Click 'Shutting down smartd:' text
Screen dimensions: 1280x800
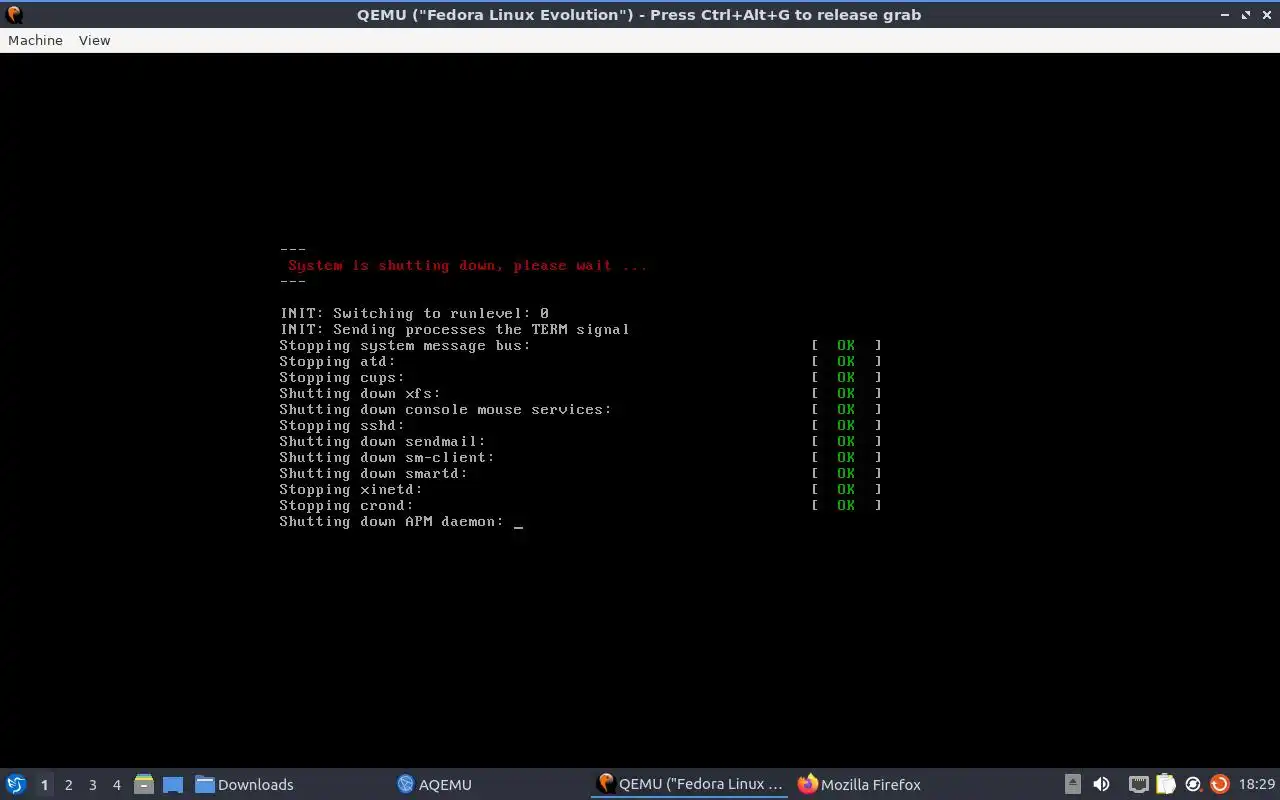pos(373,473)
